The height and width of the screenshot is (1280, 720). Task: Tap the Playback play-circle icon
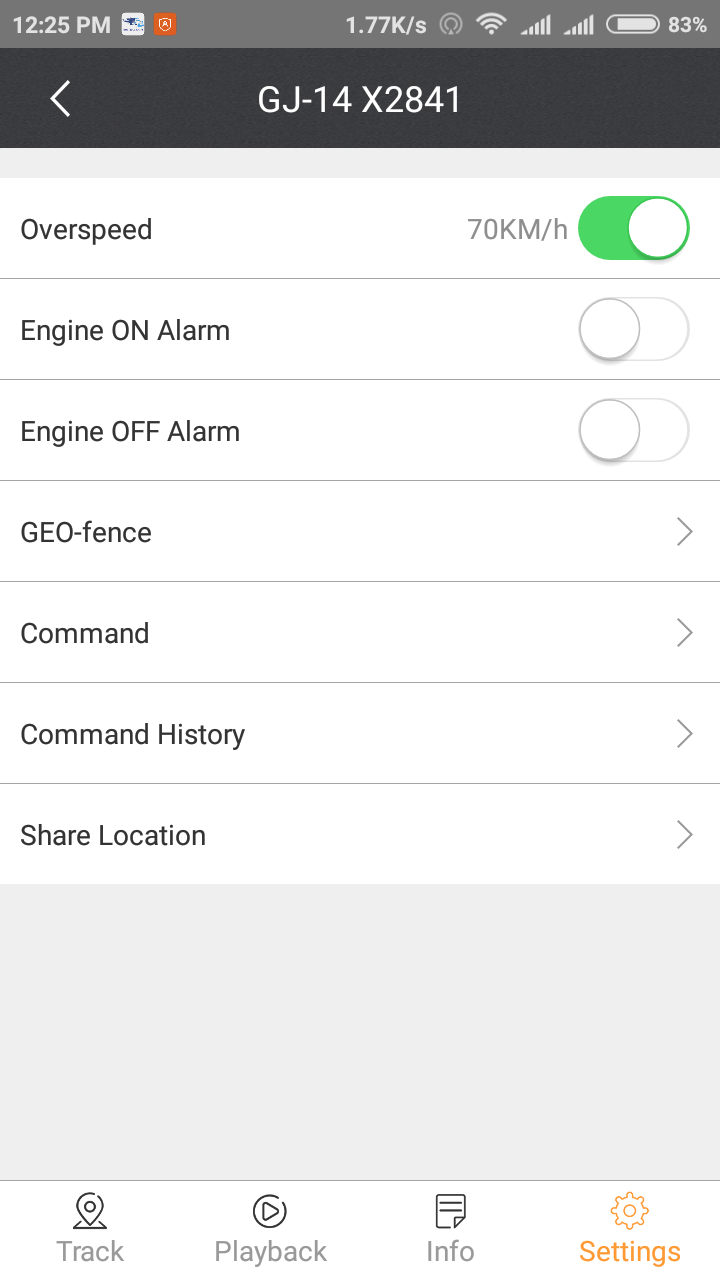(270, 1211)
